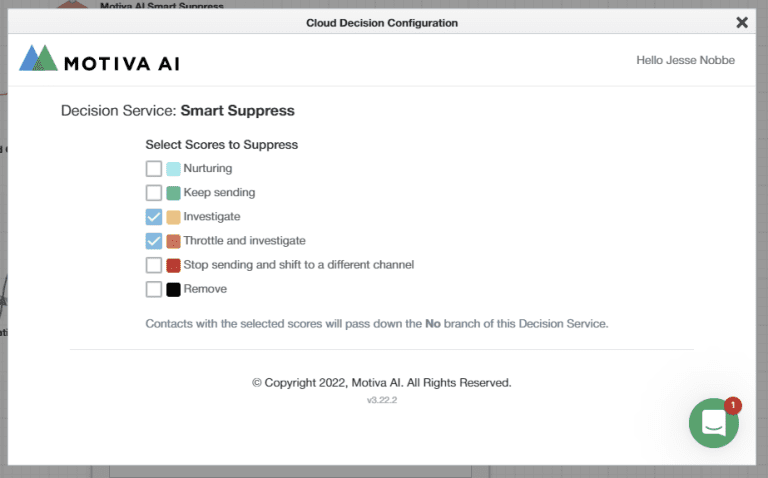
Task: Click the green Keep sending swatch
Action: [173, 193]
